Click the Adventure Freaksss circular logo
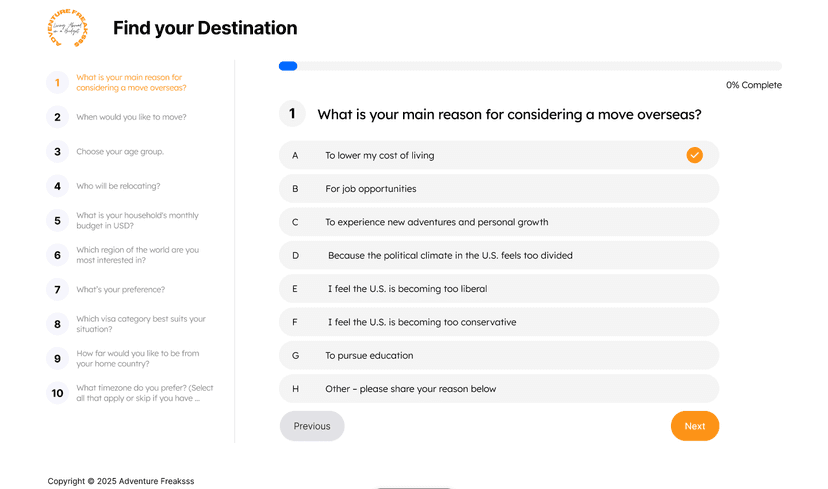Image resolution: width=828 pixels, height=489 pixels. pyautogui.click(x=67, y=28)
